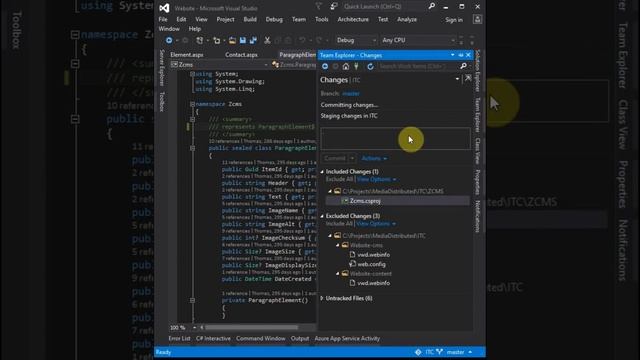Viewport: 640px width, 360px height.
Task: Open the Debug configuration dropdown
Action: [x=356, y=40]
